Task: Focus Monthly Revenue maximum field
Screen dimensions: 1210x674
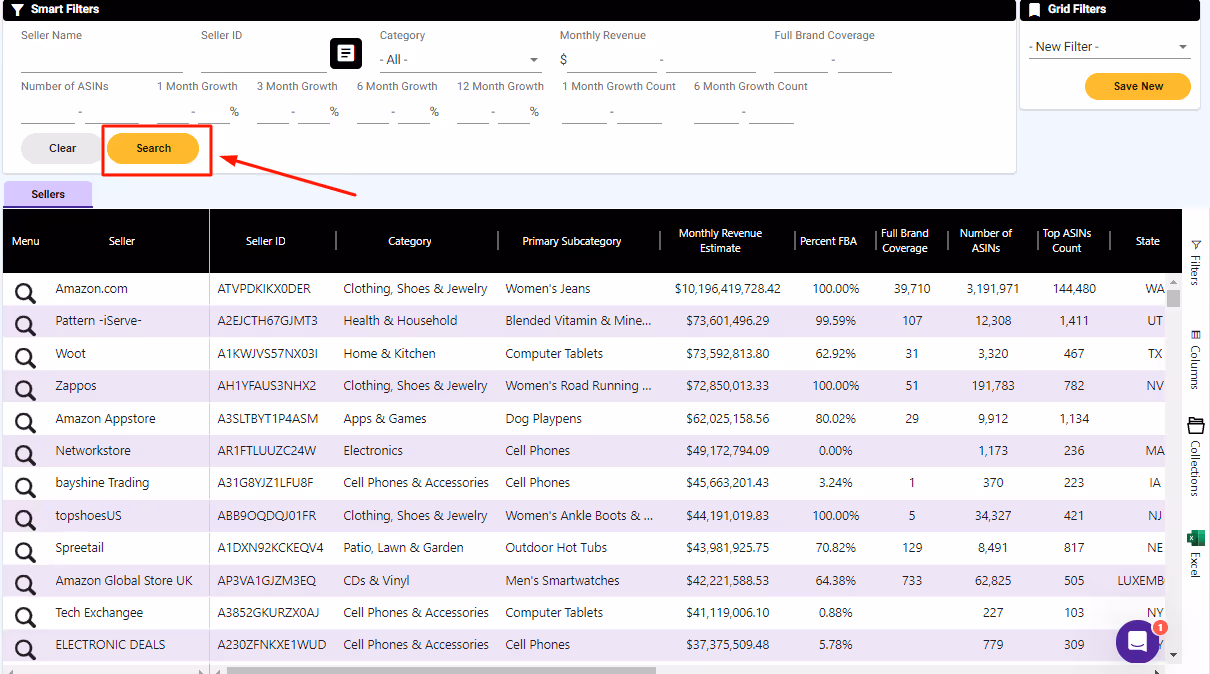Action: (710, 60)
